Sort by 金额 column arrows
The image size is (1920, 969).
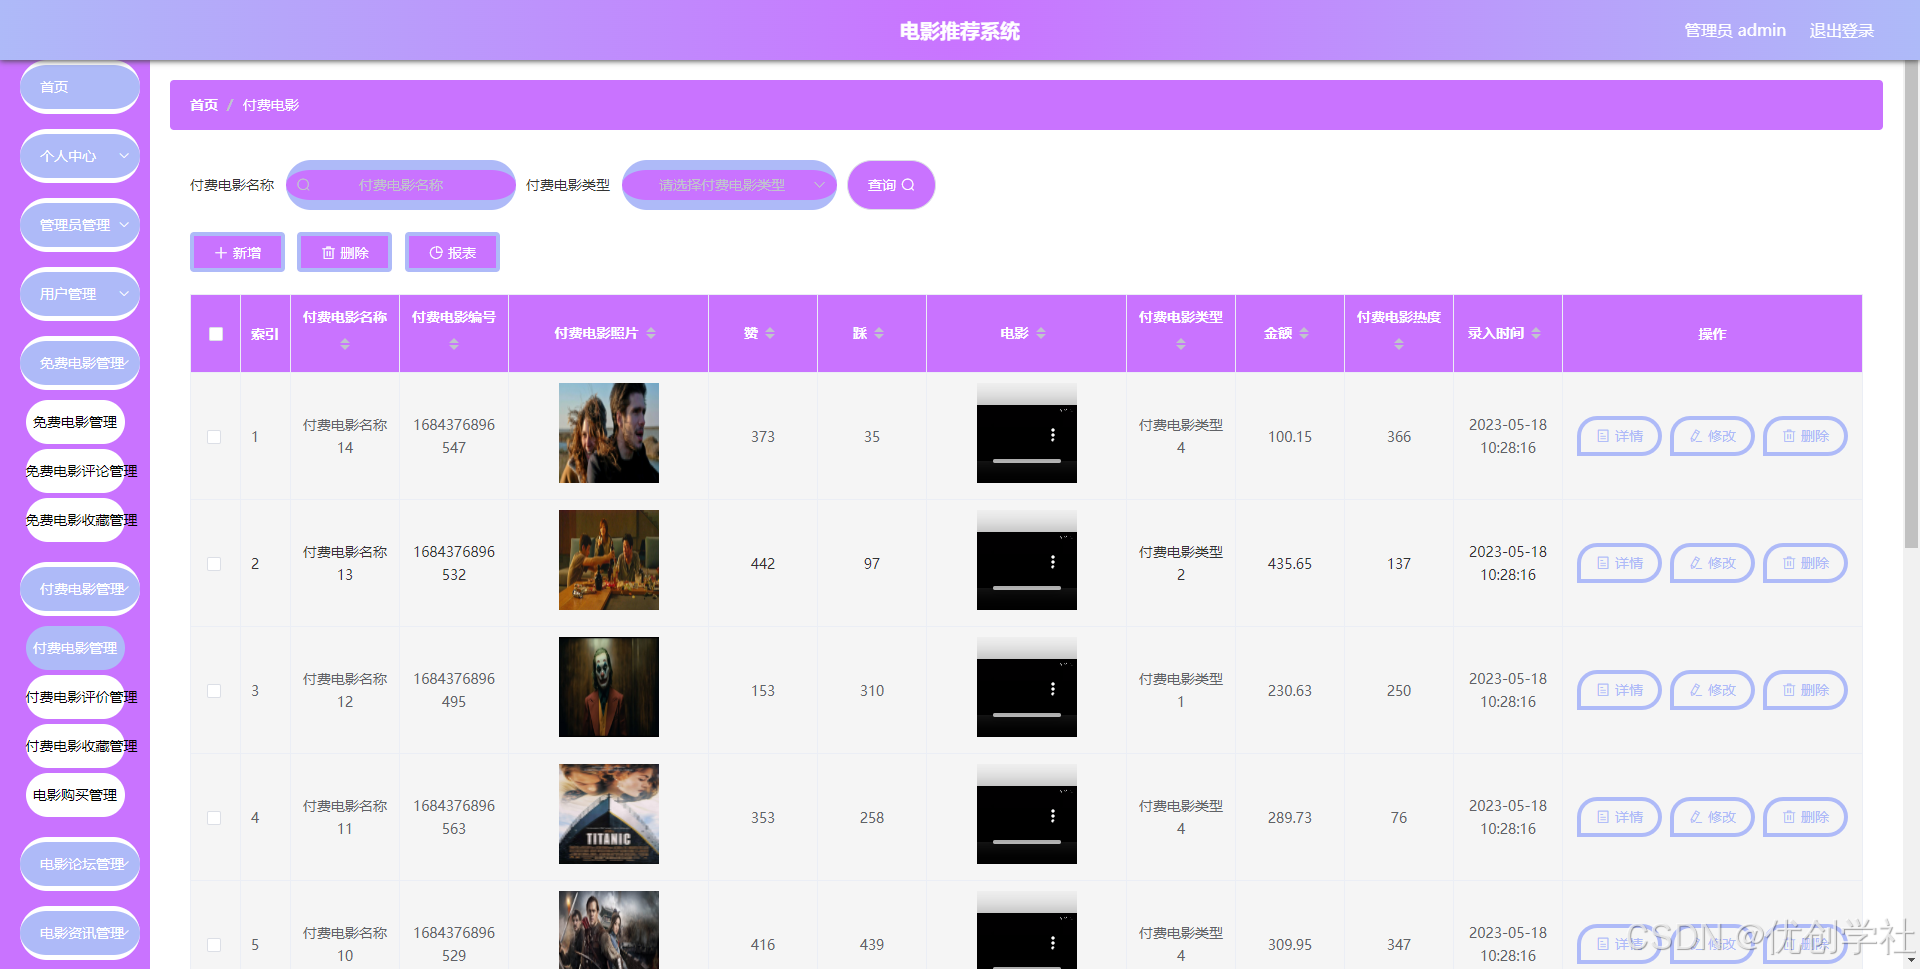(x=1304, y=333)
